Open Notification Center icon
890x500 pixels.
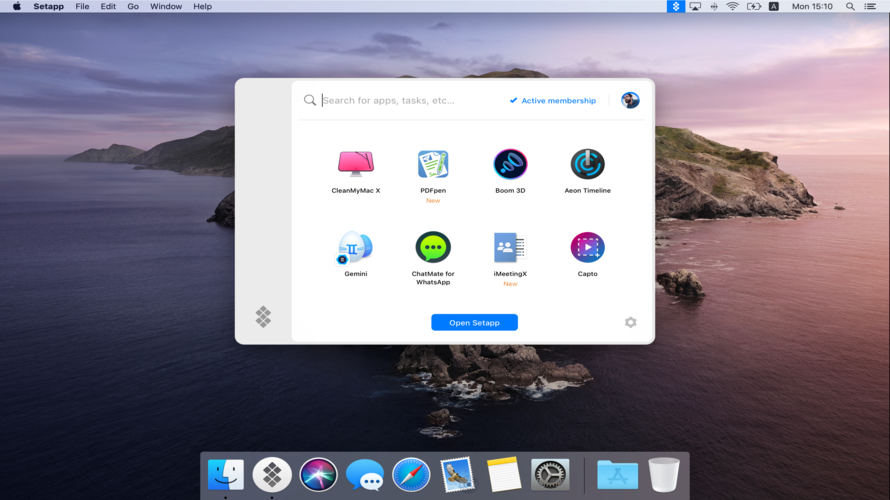click(870, 6)
